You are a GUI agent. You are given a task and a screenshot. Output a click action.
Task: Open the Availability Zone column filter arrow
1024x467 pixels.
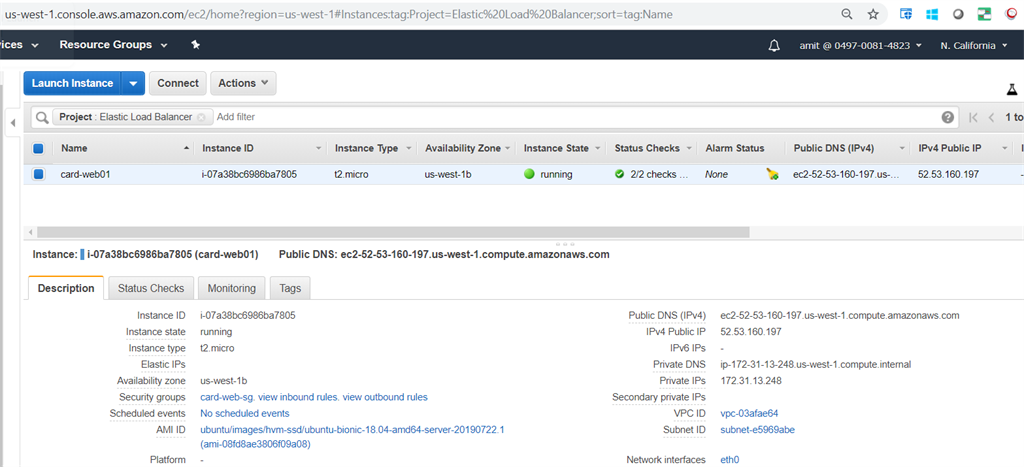(507, 149)
